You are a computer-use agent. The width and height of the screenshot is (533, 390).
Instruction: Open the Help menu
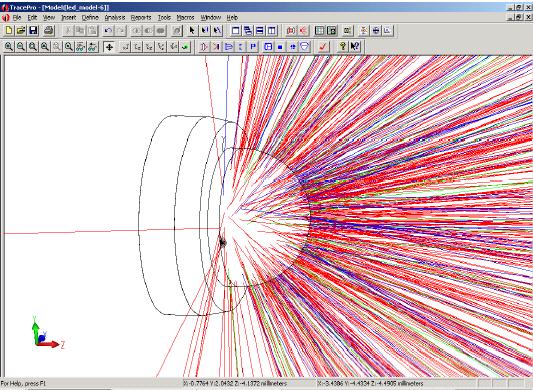(232, 17)
